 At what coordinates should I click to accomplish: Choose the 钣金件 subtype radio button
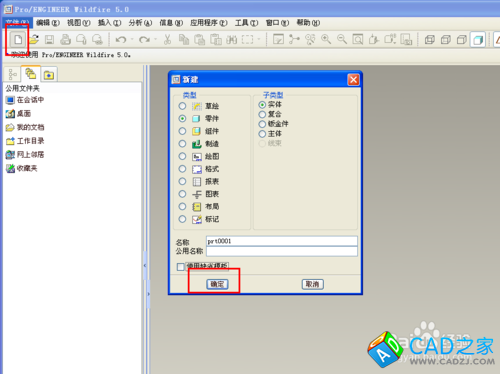click(x=262, y=124)
